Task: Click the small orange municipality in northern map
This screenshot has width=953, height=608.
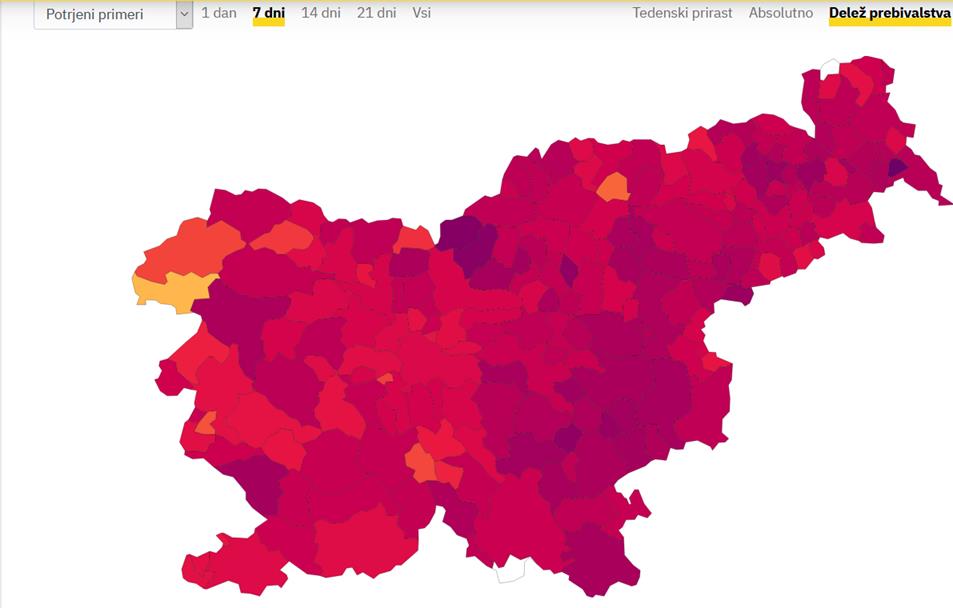Action: pyautogui.click(x=613, y=187)
